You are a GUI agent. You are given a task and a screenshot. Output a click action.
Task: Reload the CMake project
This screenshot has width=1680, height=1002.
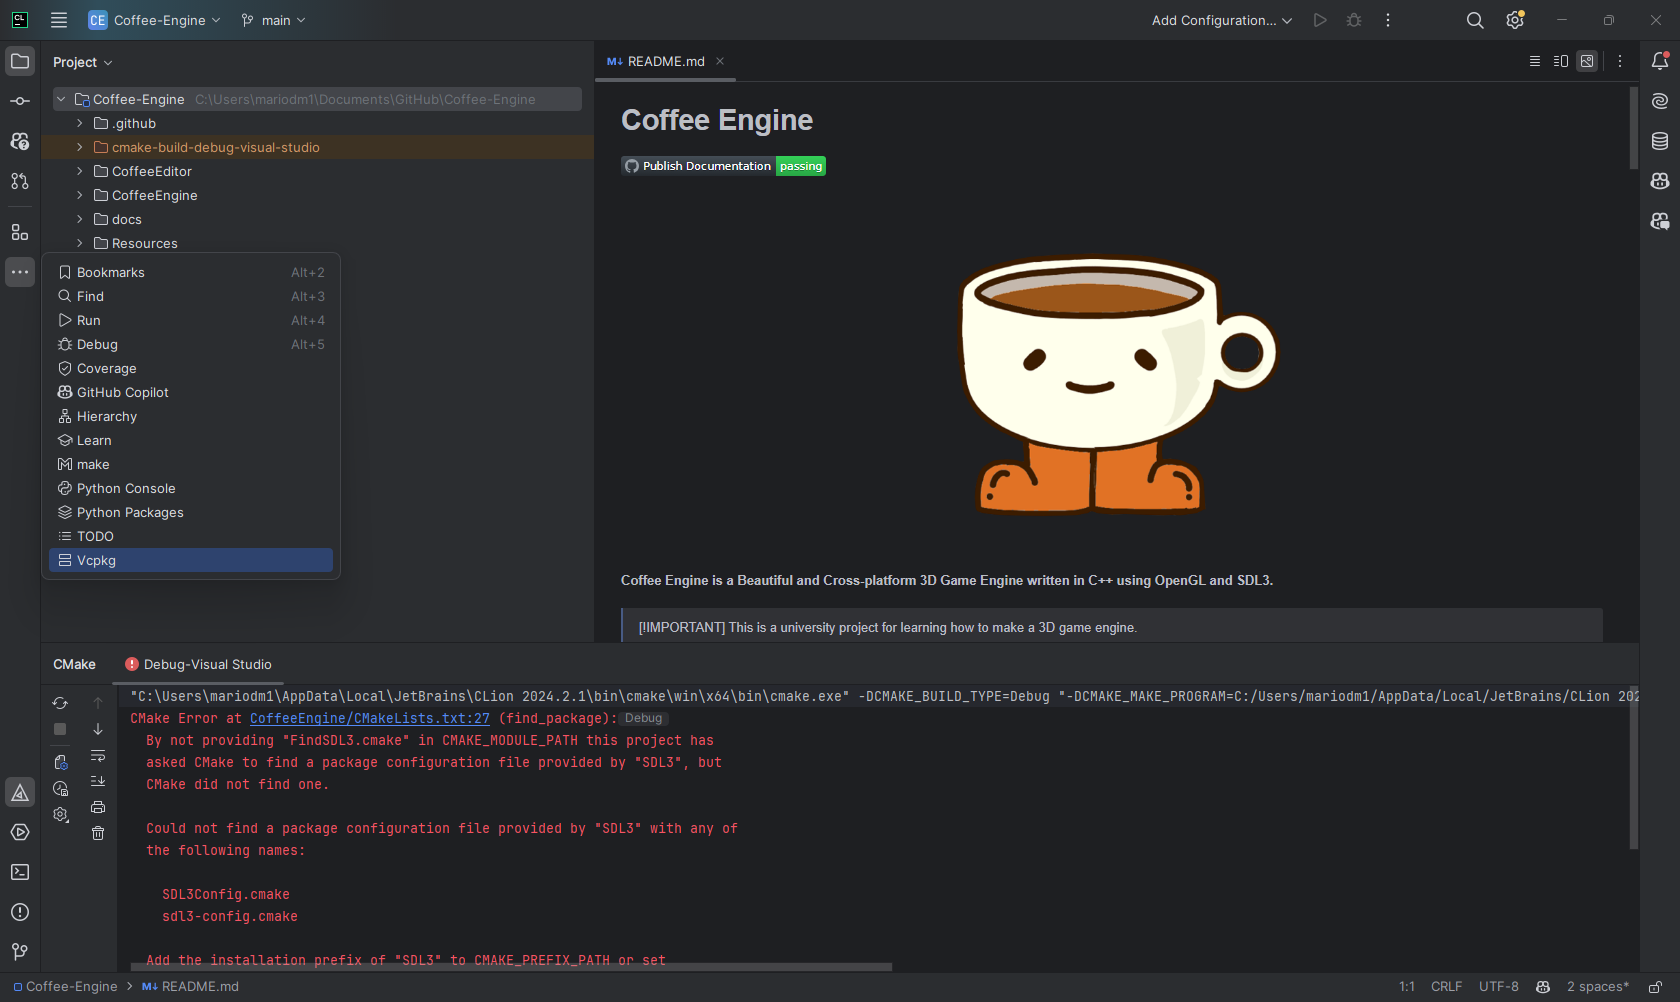pos(60,703)
